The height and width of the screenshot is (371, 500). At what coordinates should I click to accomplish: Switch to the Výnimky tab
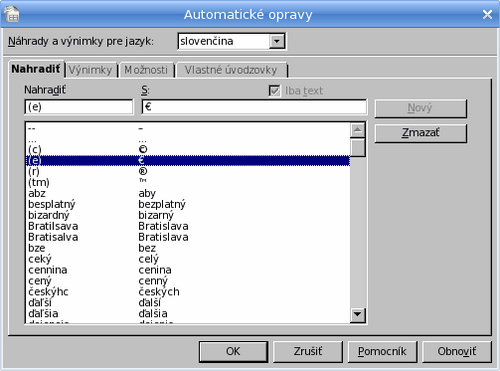tap(90, 70)
